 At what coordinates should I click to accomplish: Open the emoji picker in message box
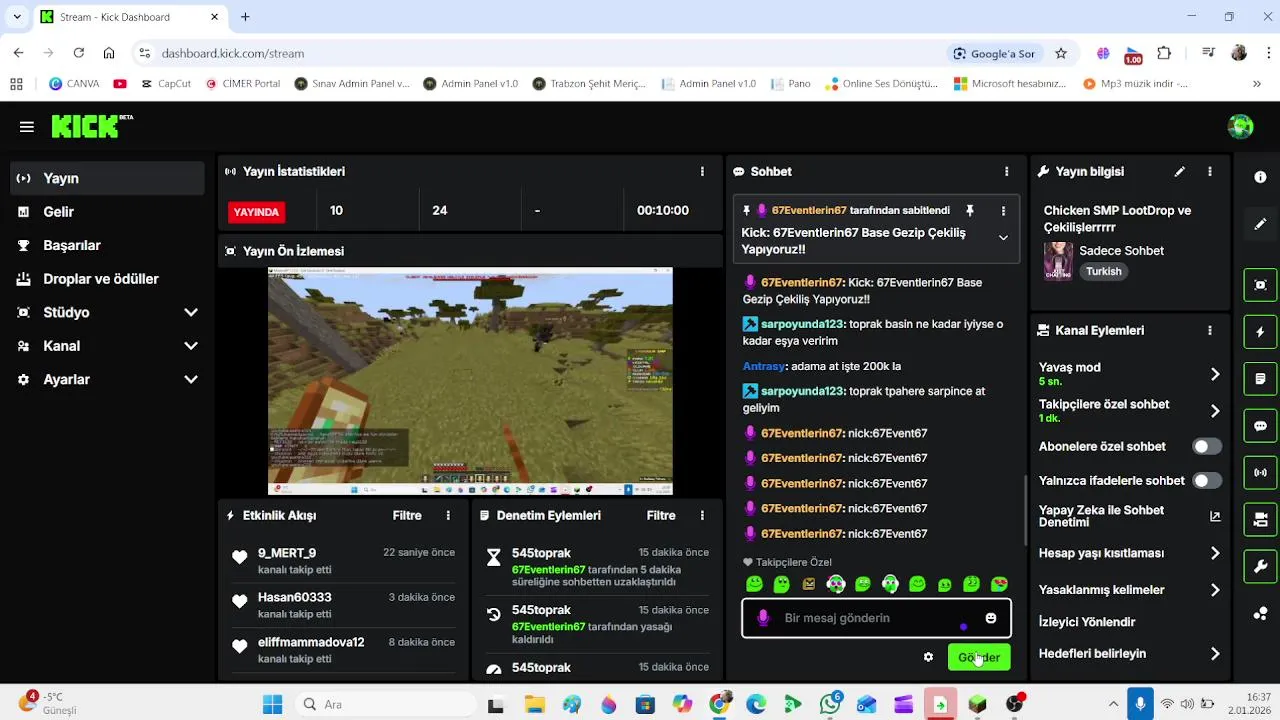point(991,618)
